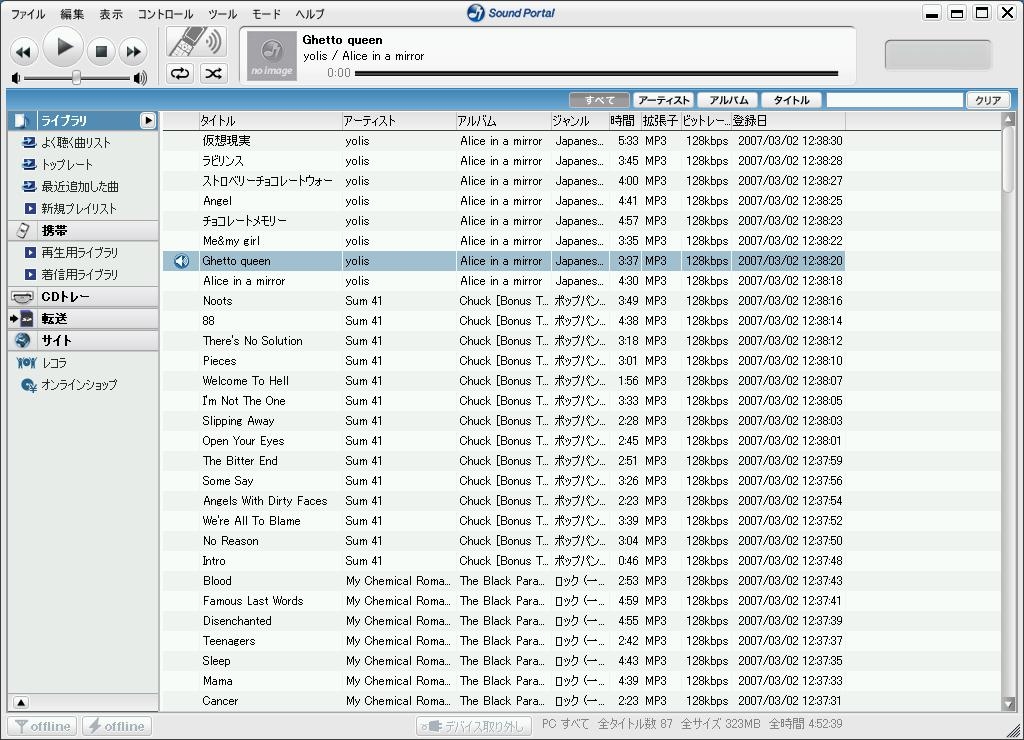Viewport: 1024px width, 740px height.
Task: Click the デバイス取り外し device removal button
Action: coord(474,726)
